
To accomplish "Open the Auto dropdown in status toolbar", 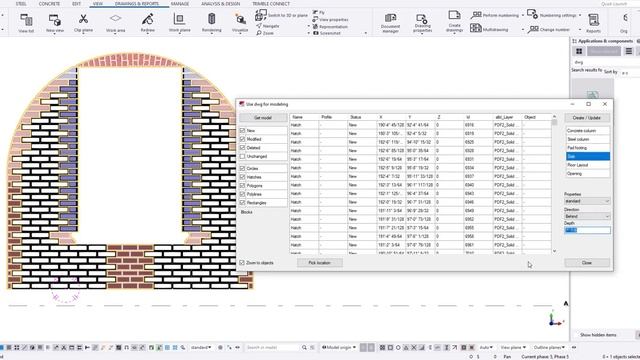I will tap(486, 347).
